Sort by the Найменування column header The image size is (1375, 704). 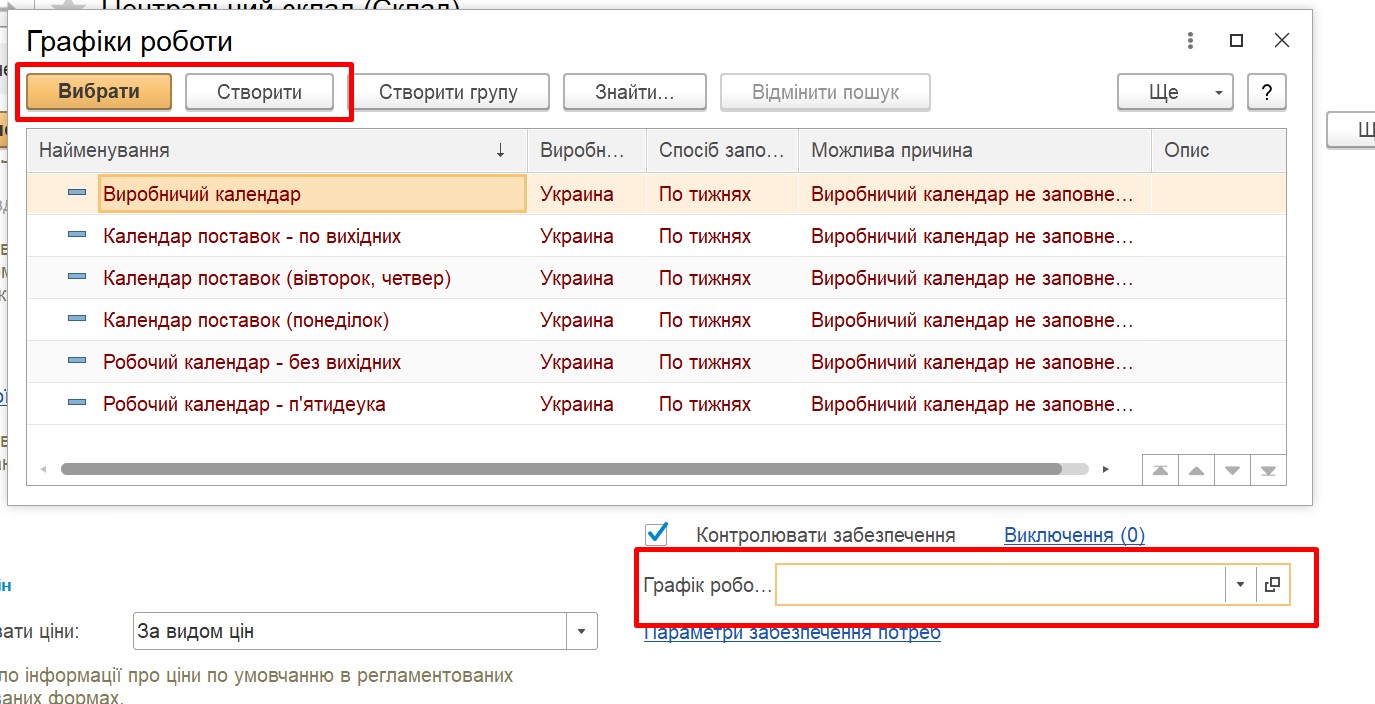coord(277,150)
